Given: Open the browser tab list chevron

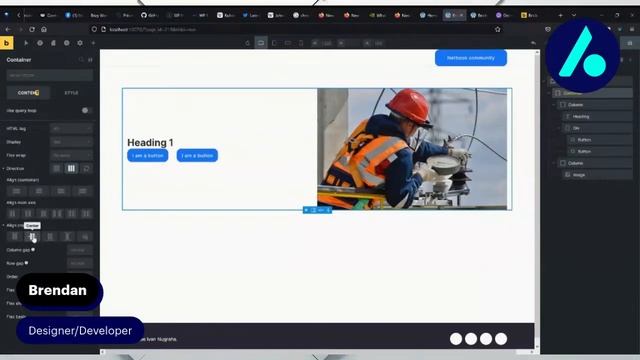Looking at the screenshot, I should pos(574,15).
